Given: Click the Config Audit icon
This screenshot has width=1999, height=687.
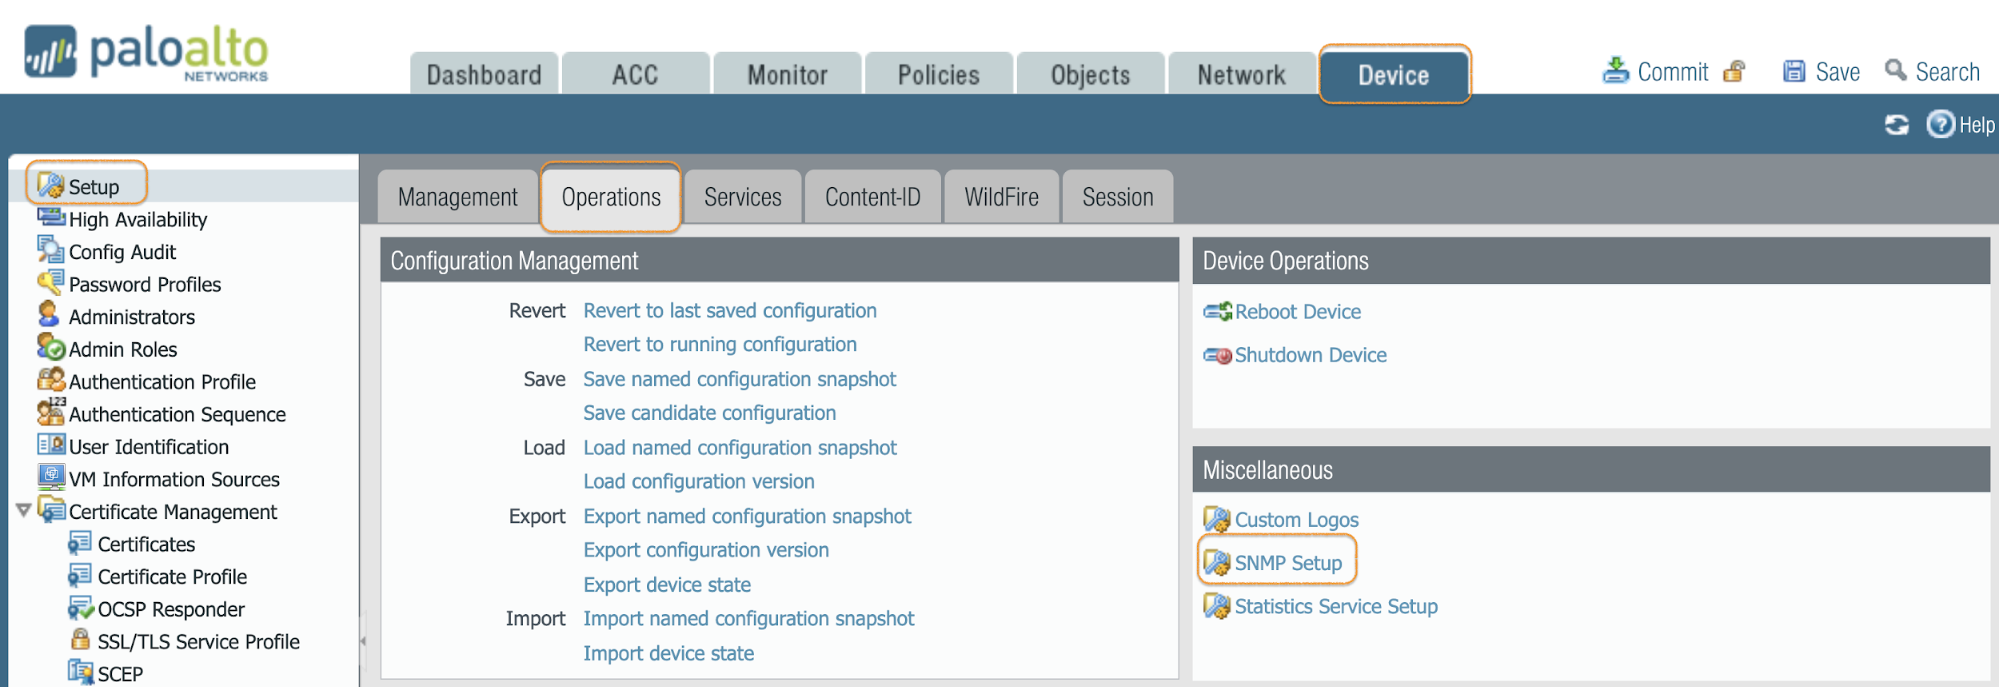Looking at the screenshot, I should [x=50, y=250].
